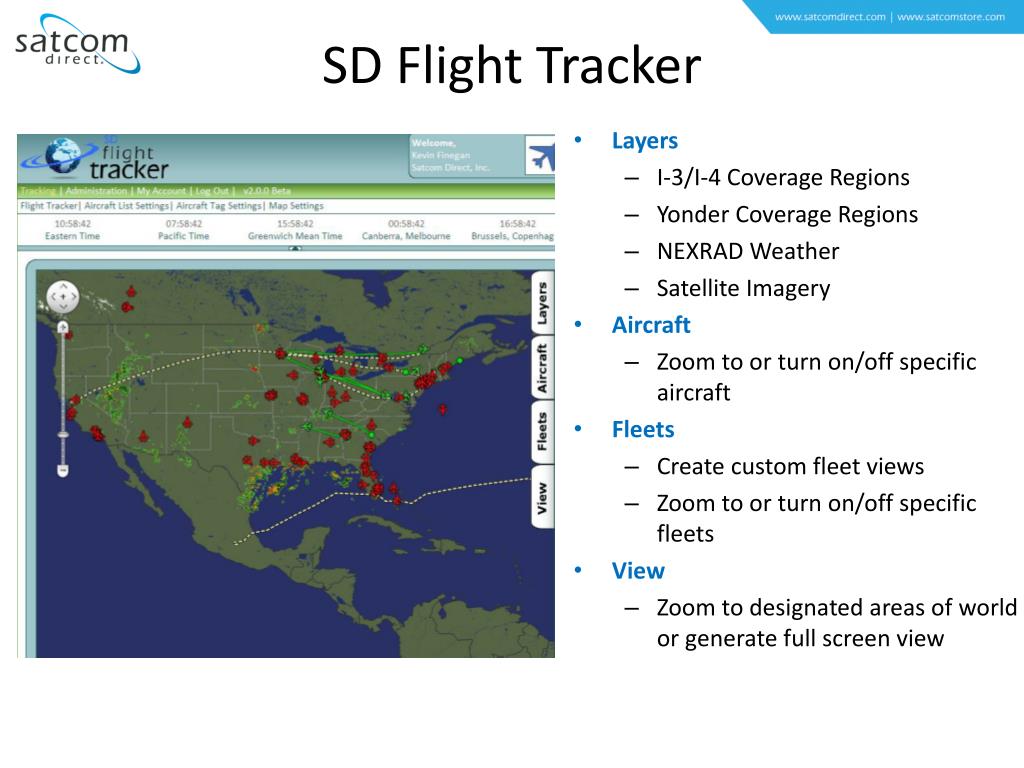Click the www.satcomstore.com link
This screenshot has width=1024, height=768.
pyautogui.click(x=951, y=17)
